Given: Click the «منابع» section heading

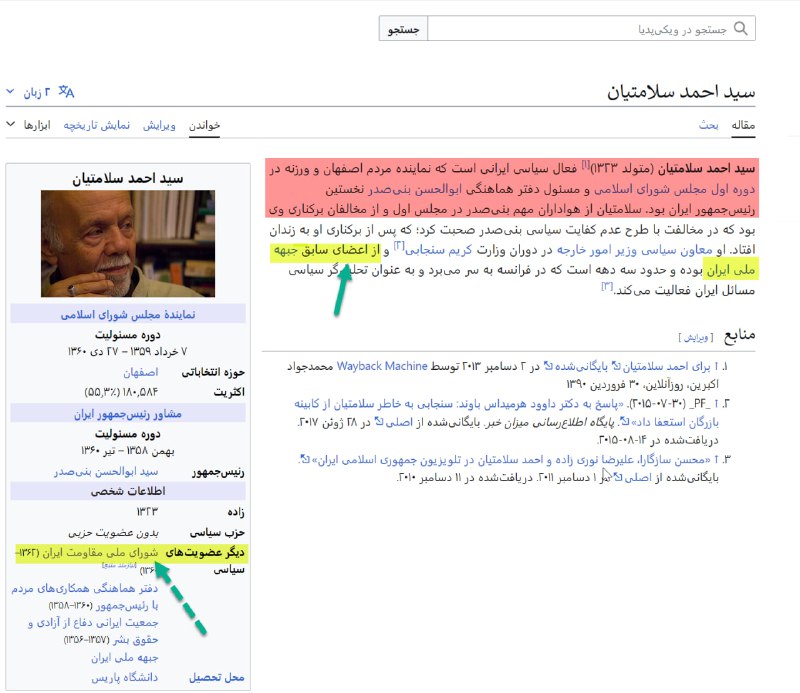Looking at the screenshot, I should coord(739,335).
